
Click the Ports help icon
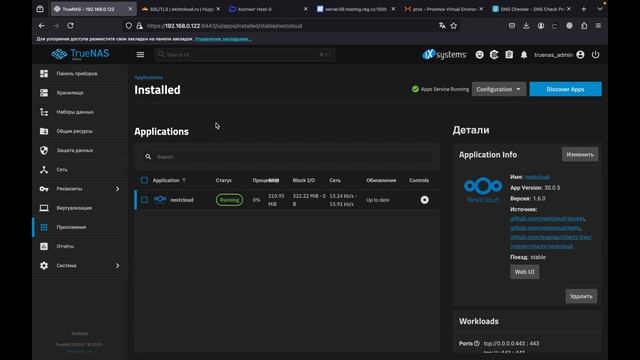coord(477,344)
